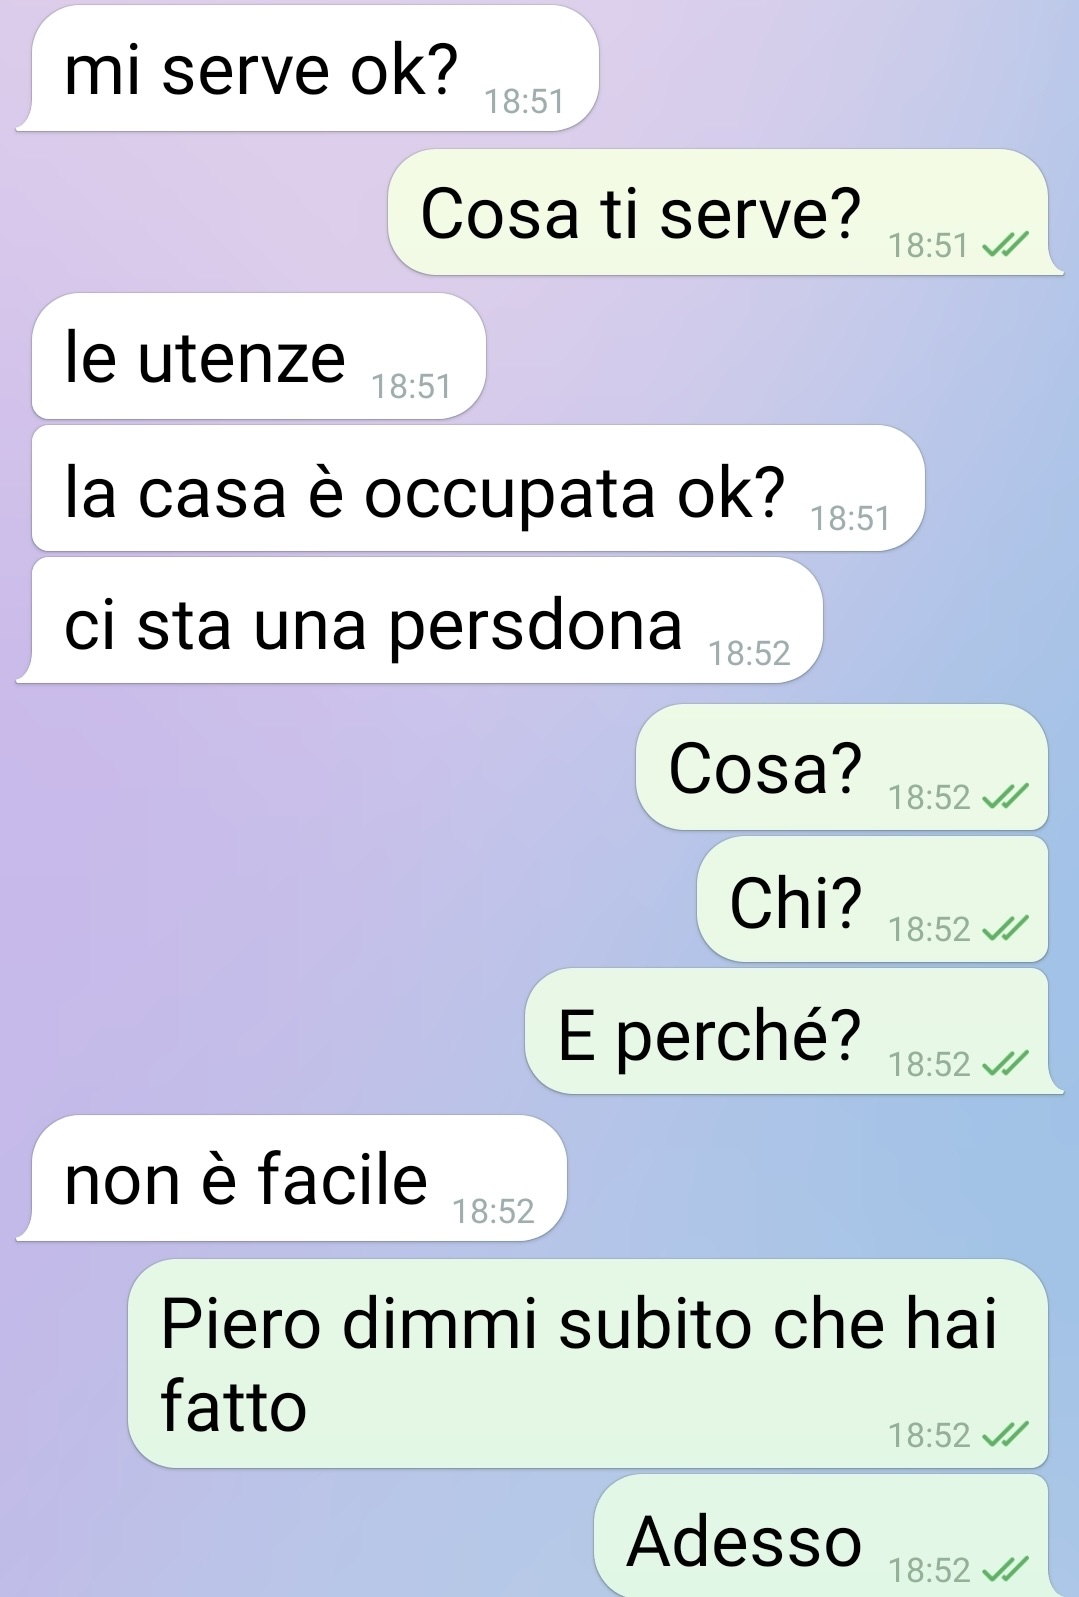1079x1597 pixels.
Task: Tap double-check icon on 'Cosa?' message
Action: click(1005, 796)
